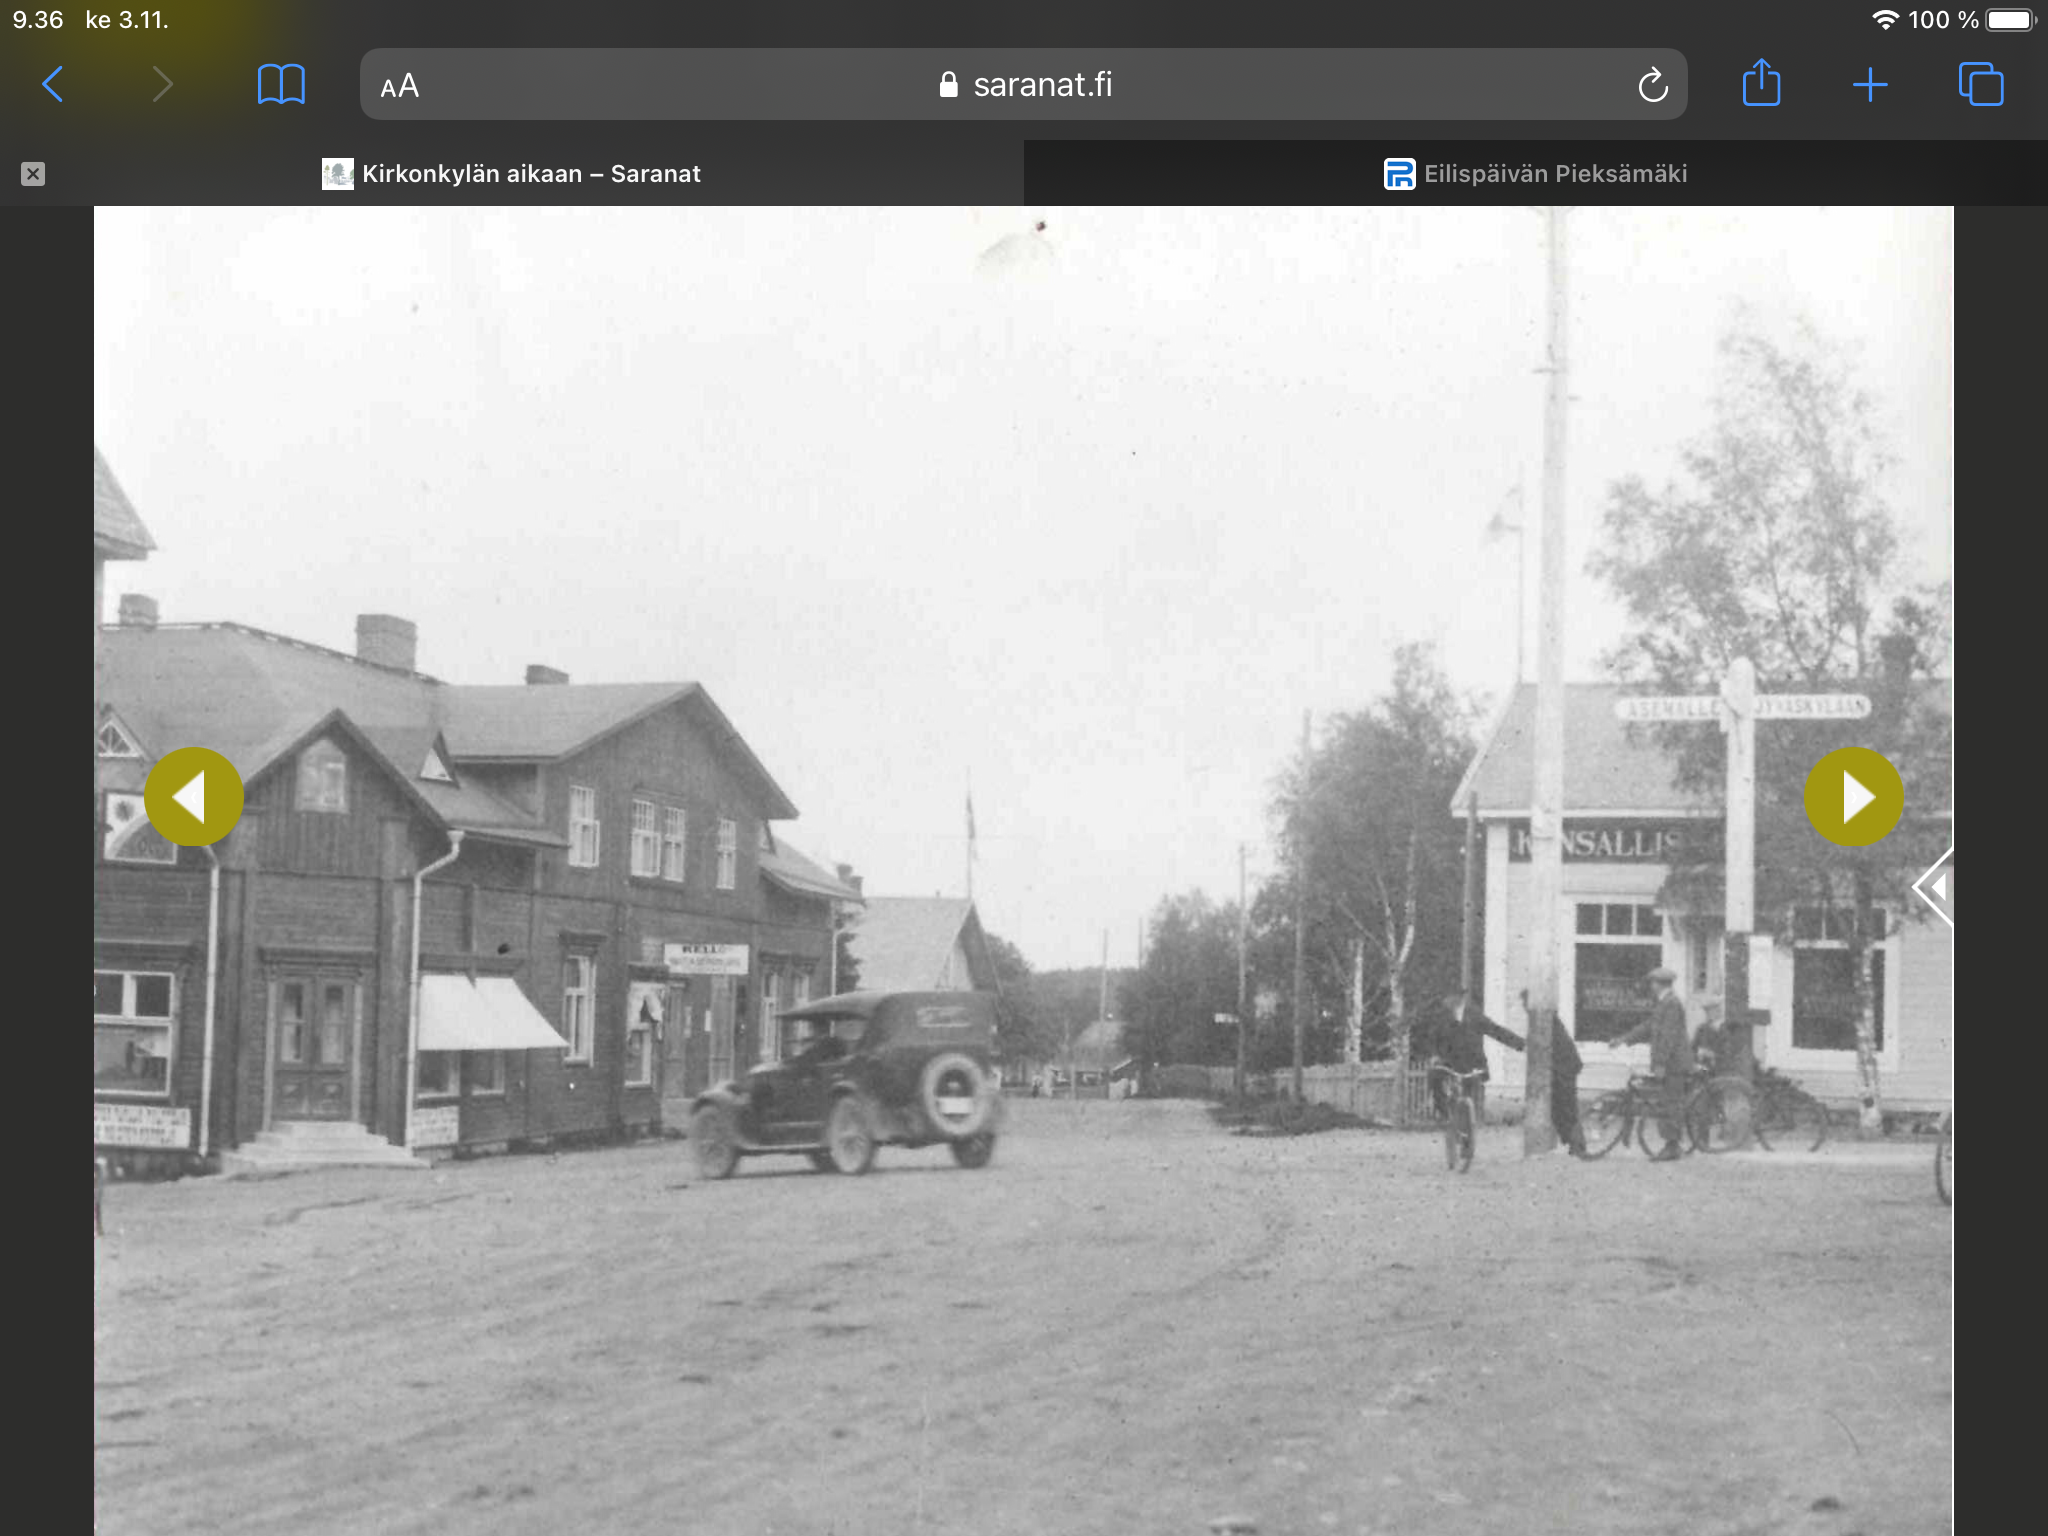Image resolution: width=2048 pixels, height=1536 pixels.
Task: Close the Kirkonkylän aikaan tab
Action: 33,174
